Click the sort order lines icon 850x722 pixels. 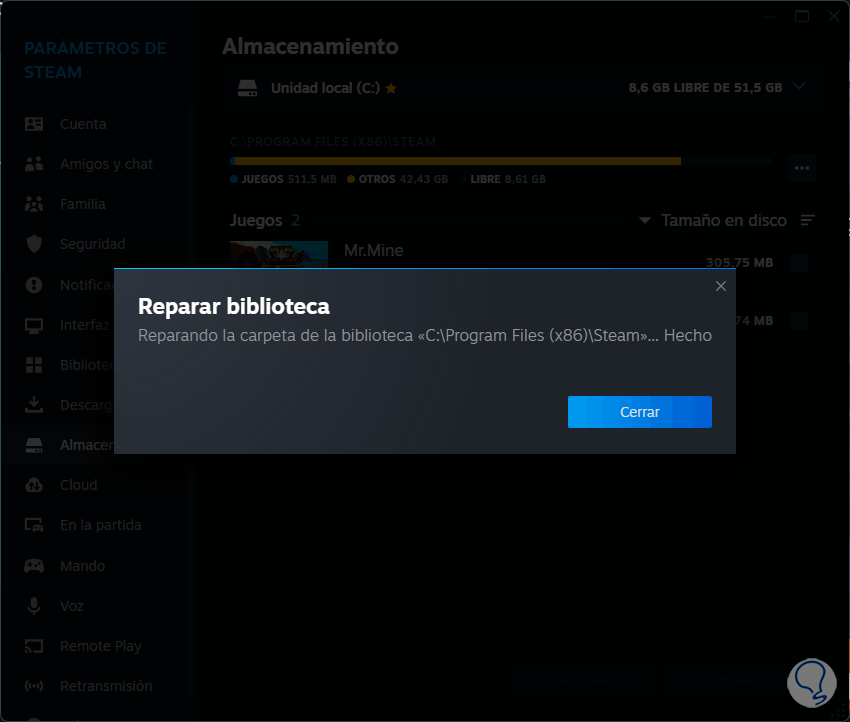[808, 220]
